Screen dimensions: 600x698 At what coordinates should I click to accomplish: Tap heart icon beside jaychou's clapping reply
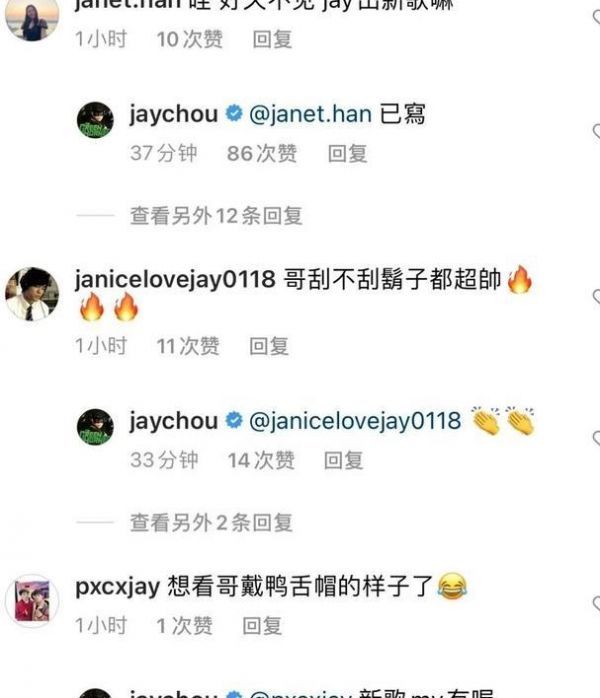click(596, 438)
